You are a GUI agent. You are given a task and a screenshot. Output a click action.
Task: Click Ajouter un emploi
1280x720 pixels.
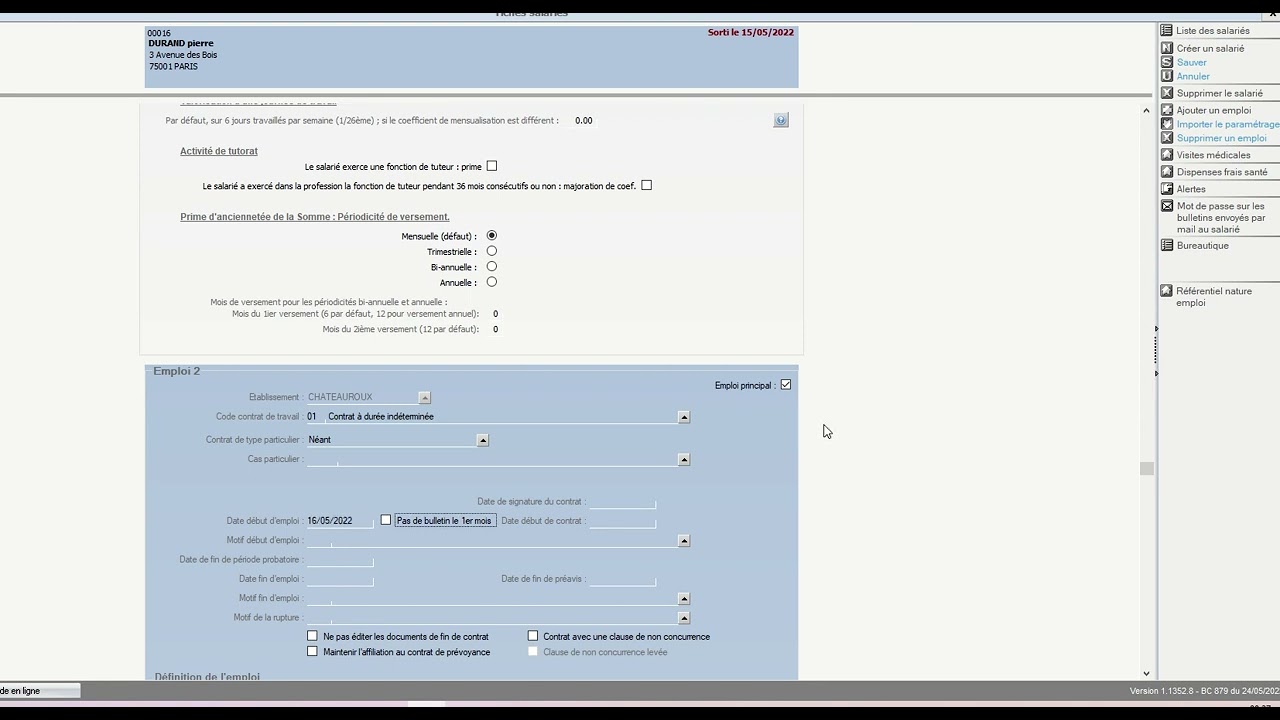[1214, 110]
